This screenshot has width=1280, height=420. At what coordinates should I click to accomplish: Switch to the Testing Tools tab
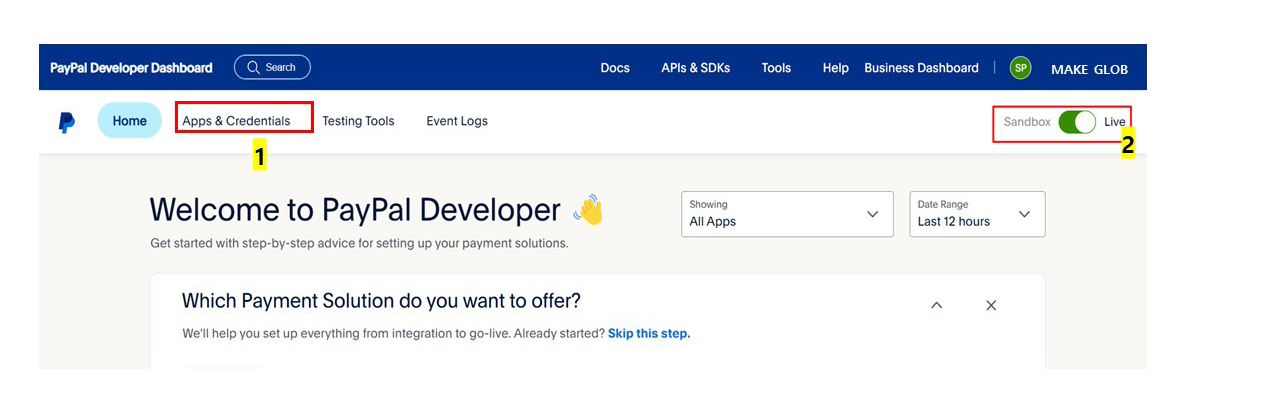358,121
